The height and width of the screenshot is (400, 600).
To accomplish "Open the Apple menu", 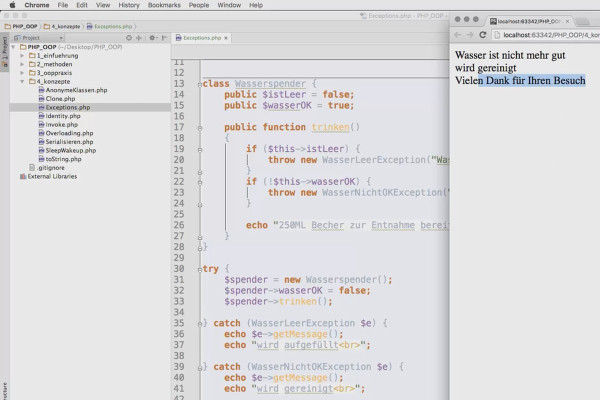I will click(12, 5).
